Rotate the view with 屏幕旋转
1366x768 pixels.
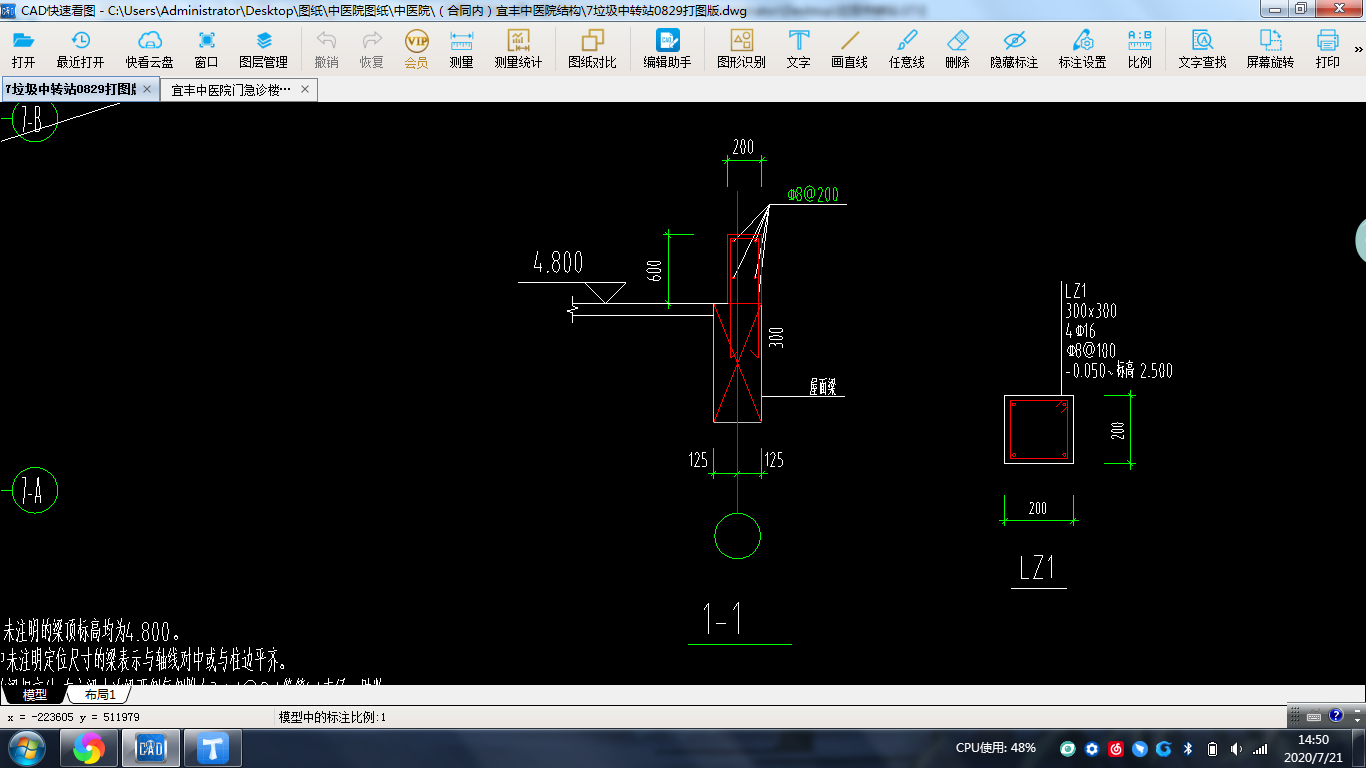pos(1270,49)
